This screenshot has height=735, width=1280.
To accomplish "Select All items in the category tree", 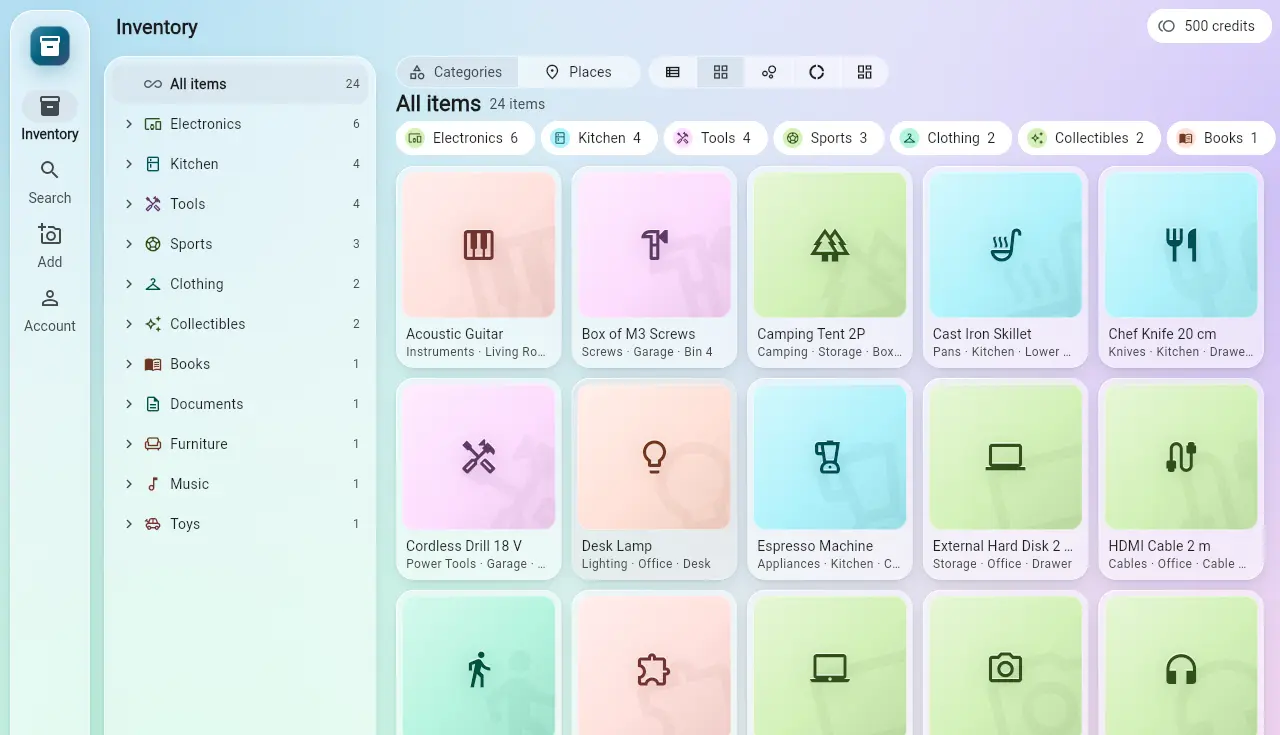I will [x=240, y=84].
